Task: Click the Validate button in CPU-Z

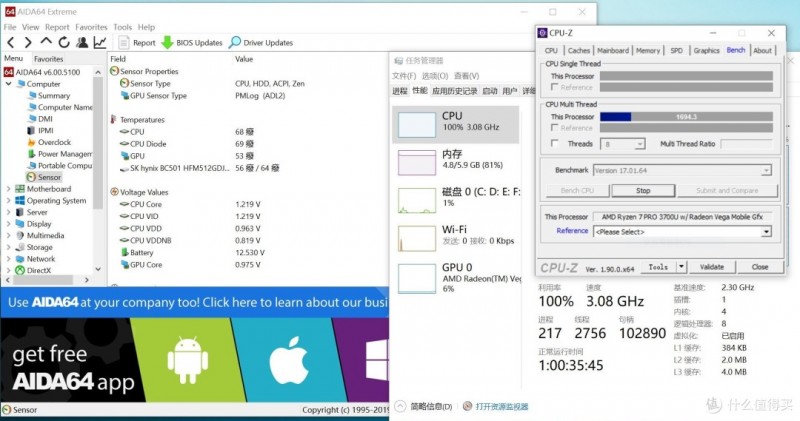Action: [711, 267]
